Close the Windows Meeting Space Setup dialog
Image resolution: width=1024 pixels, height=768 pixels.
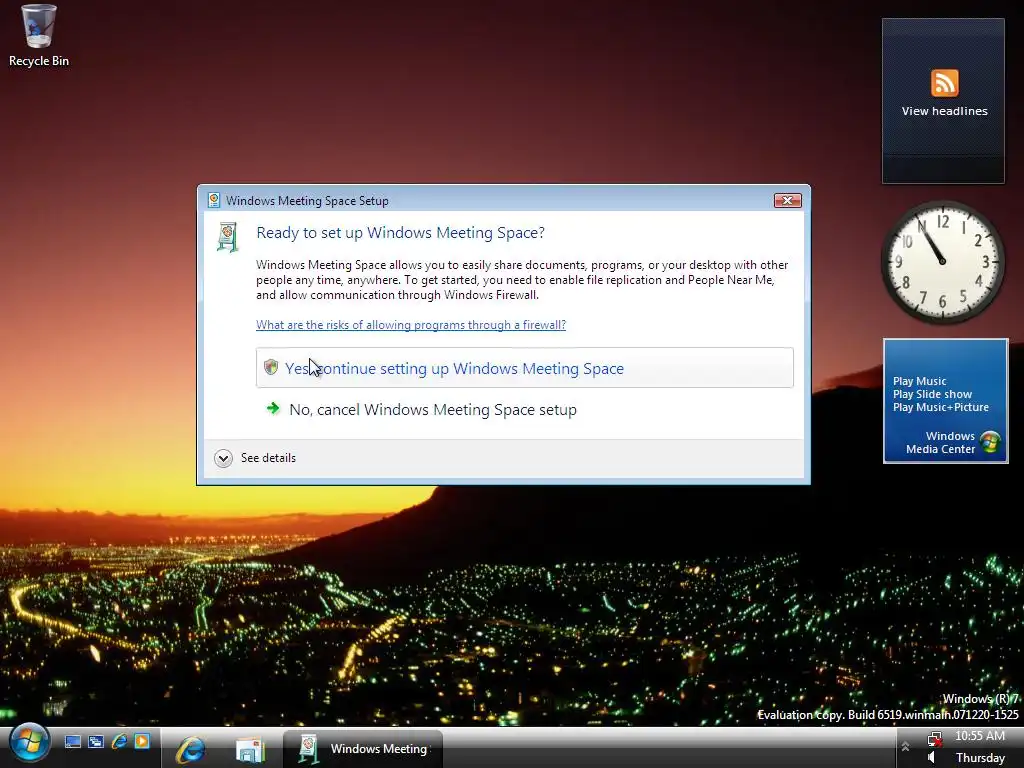pos(788,200)
